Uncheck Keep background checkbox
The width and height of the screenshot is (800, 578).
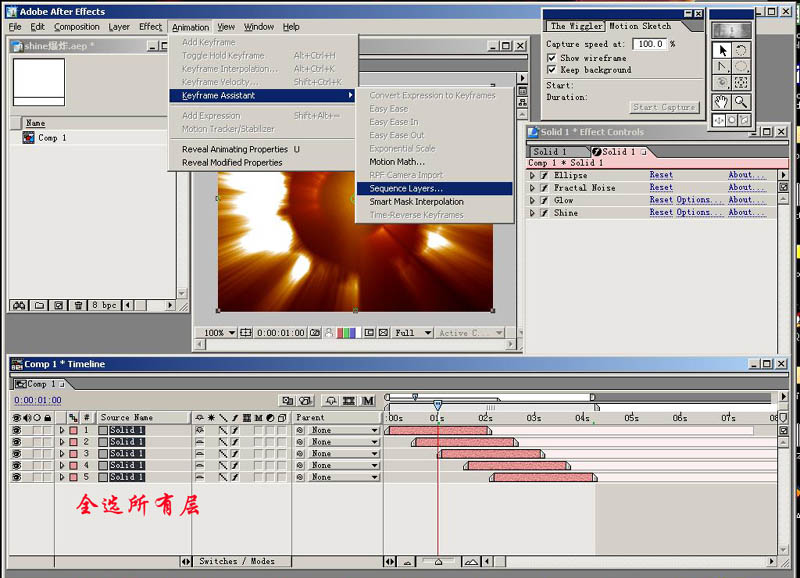pos(552,69)
